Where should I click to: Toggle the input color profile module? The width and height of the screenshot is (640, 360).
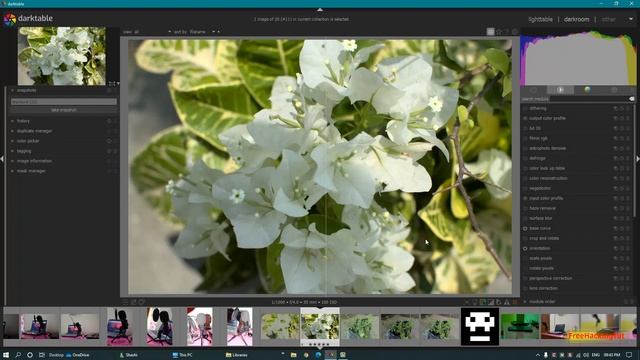[525, 198]
